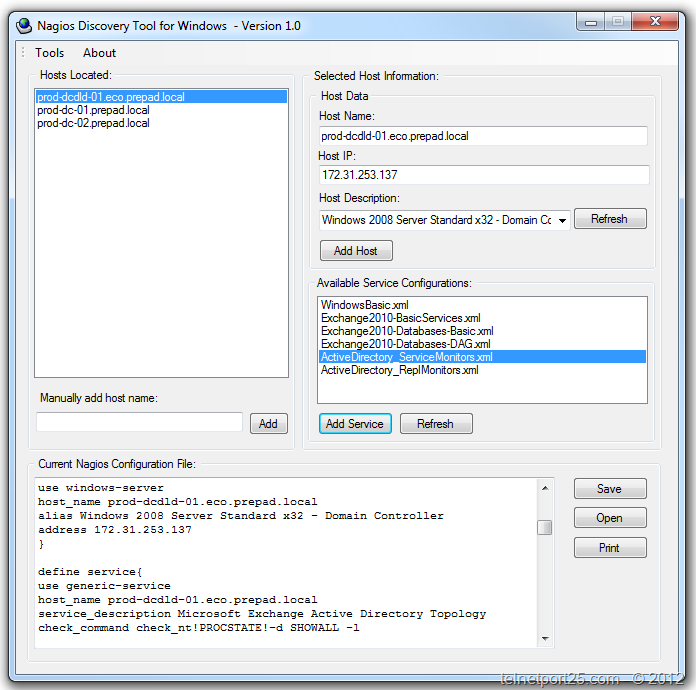The image size is (696, 690).
Task: Select ActiveDirectory_ServiceMonitors.xml configuration
Action: [482, 357]
